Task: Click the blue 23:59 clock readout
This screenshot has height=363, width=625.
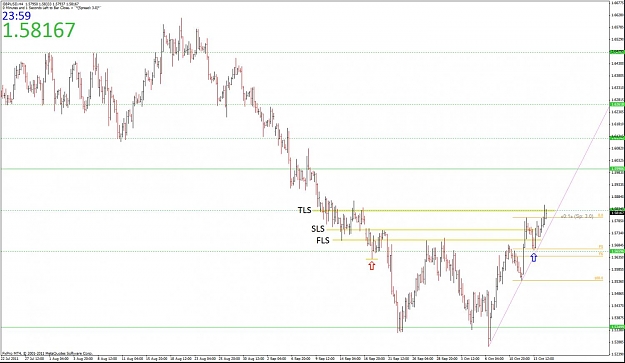Action: (x=16, y=16)
